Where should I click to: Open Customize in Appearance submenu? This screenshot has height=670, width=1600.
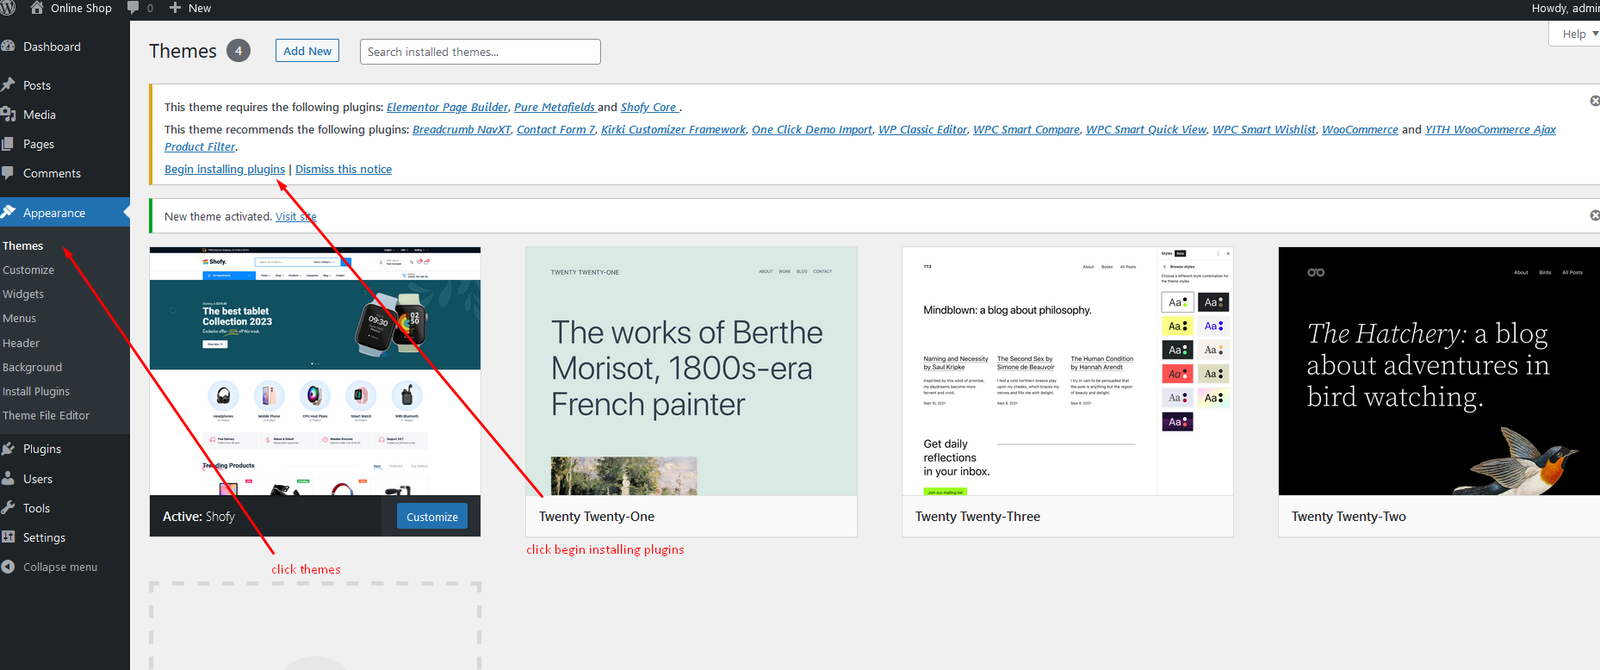(x=28, y=270)
